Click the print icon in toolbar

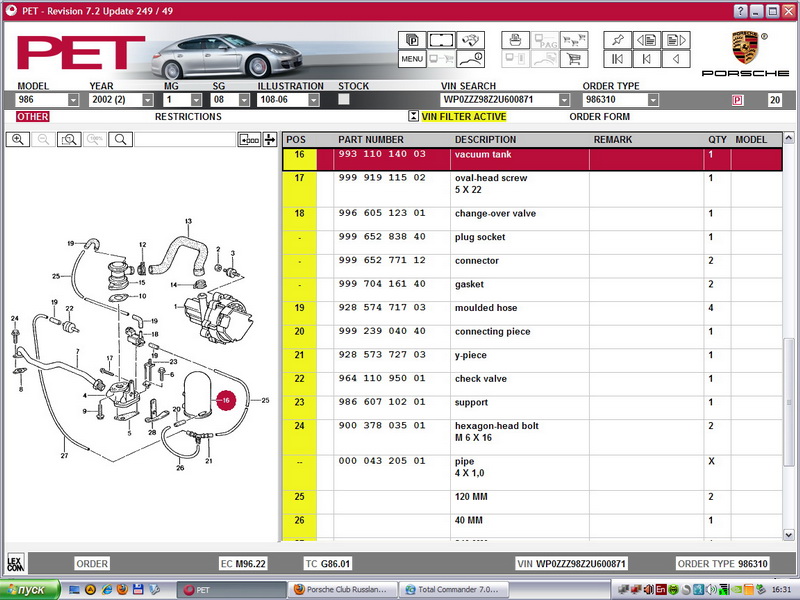tap(515, 40)
